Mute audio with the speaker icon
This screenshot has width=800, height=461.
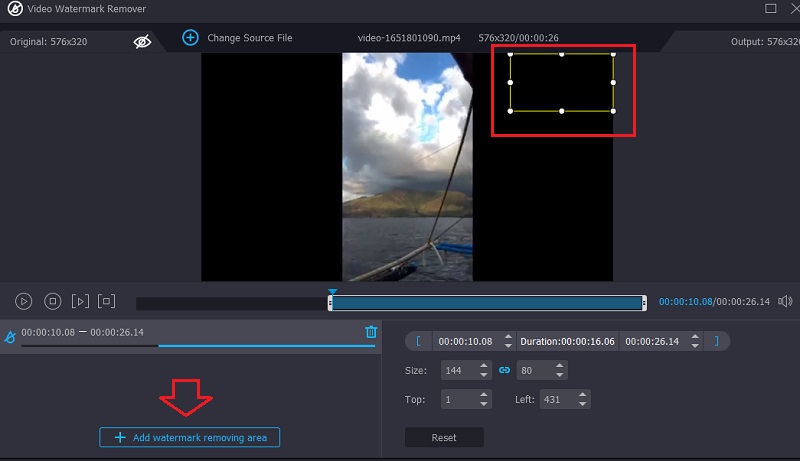pyautogui.click(x=785, y=301)
